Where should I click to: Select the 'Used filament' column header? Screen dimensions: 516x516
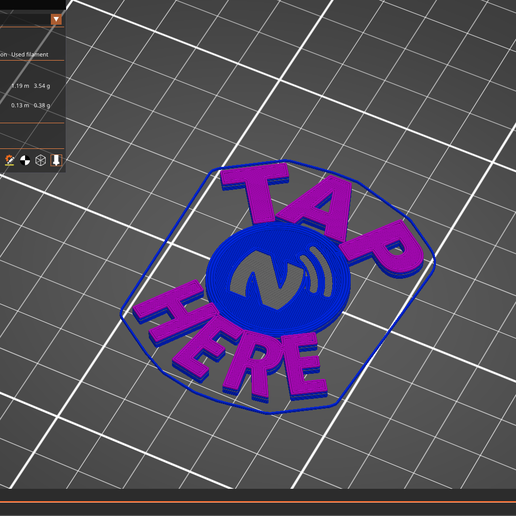30,54
